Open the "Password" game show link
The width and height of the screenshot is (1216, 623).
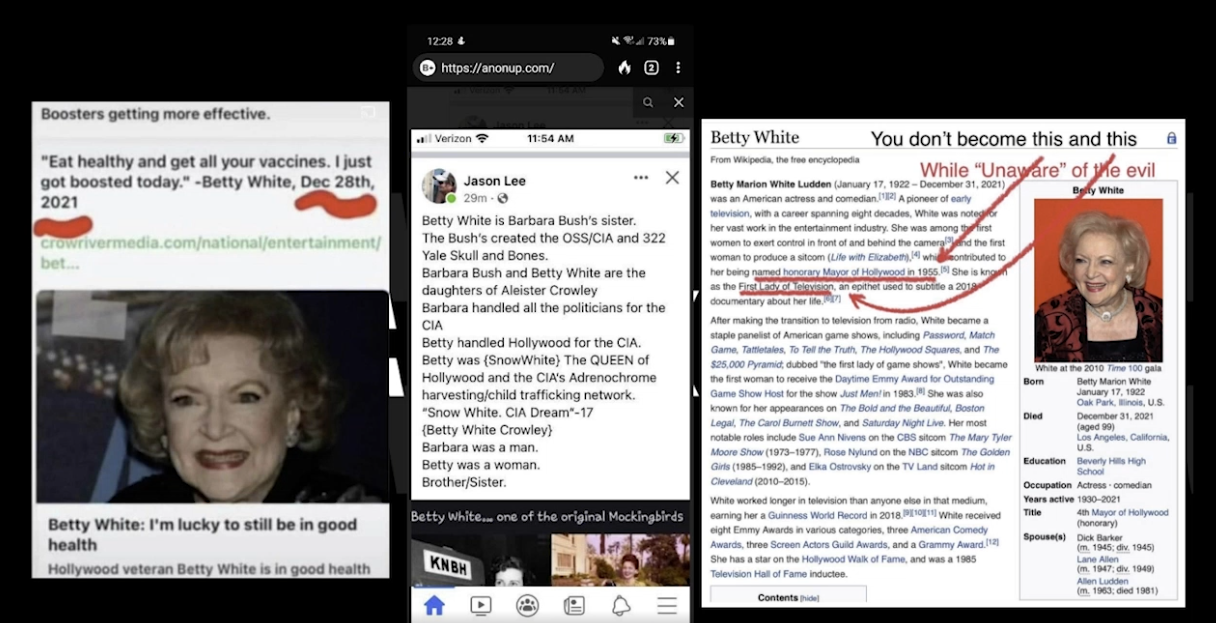tap(943, 335)
